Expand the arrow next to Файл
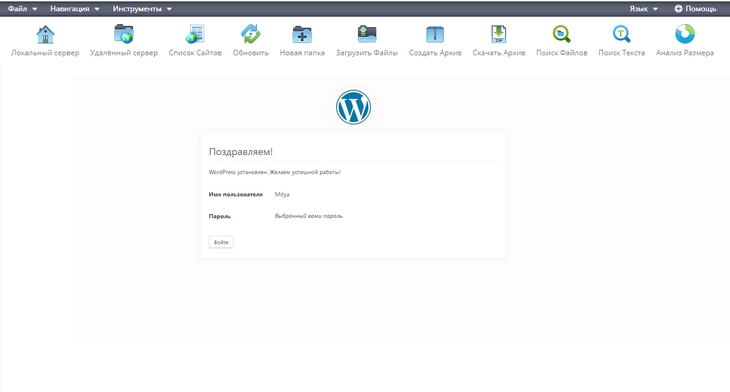 [x=34, y=9]
